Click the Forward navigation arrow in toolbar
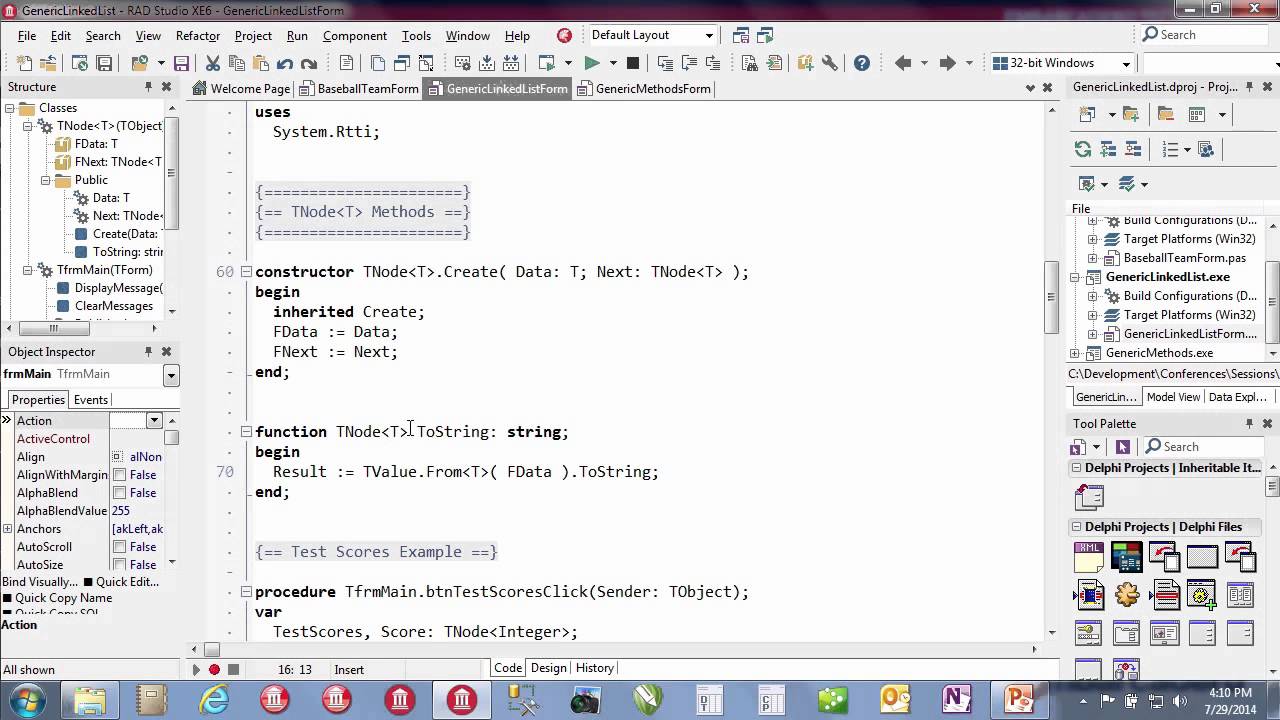This screenshot has height=720, width=1280. pos(948,63)
